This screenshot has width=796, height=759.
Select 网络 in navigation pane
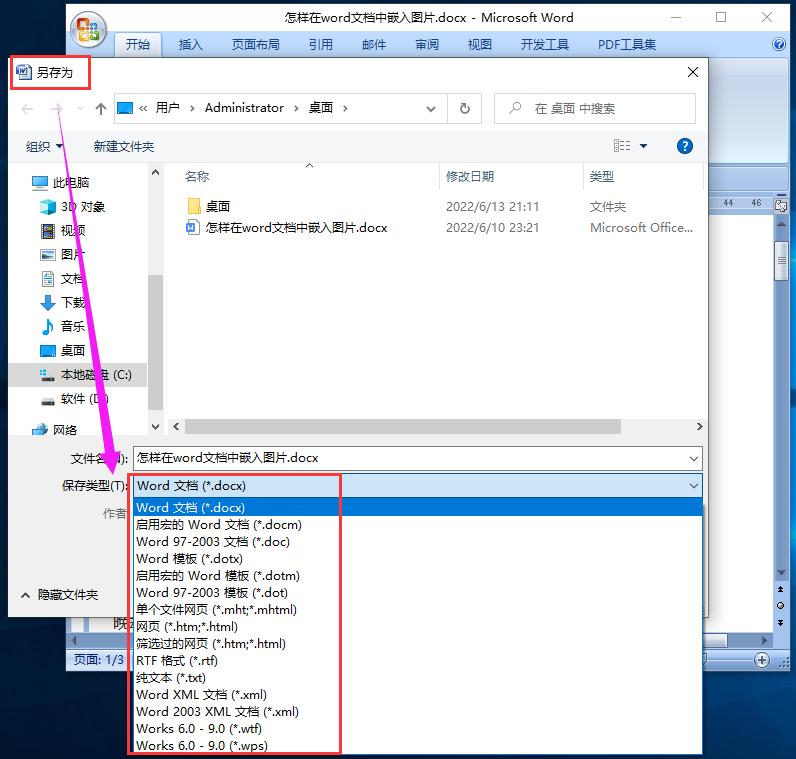coord(55,430)
